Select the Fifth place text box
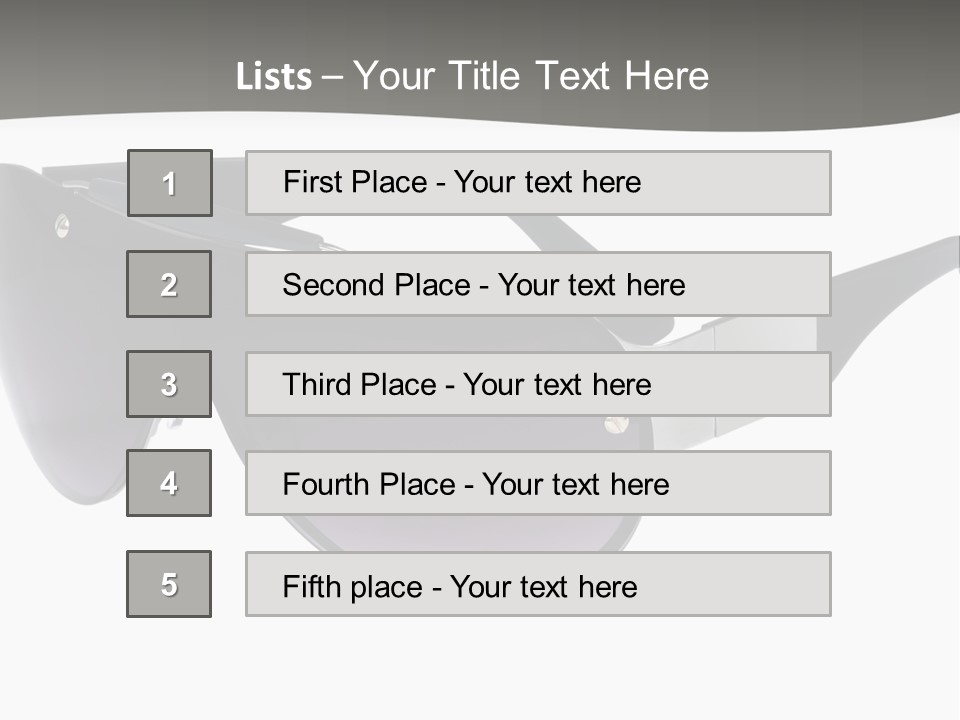 538,584
